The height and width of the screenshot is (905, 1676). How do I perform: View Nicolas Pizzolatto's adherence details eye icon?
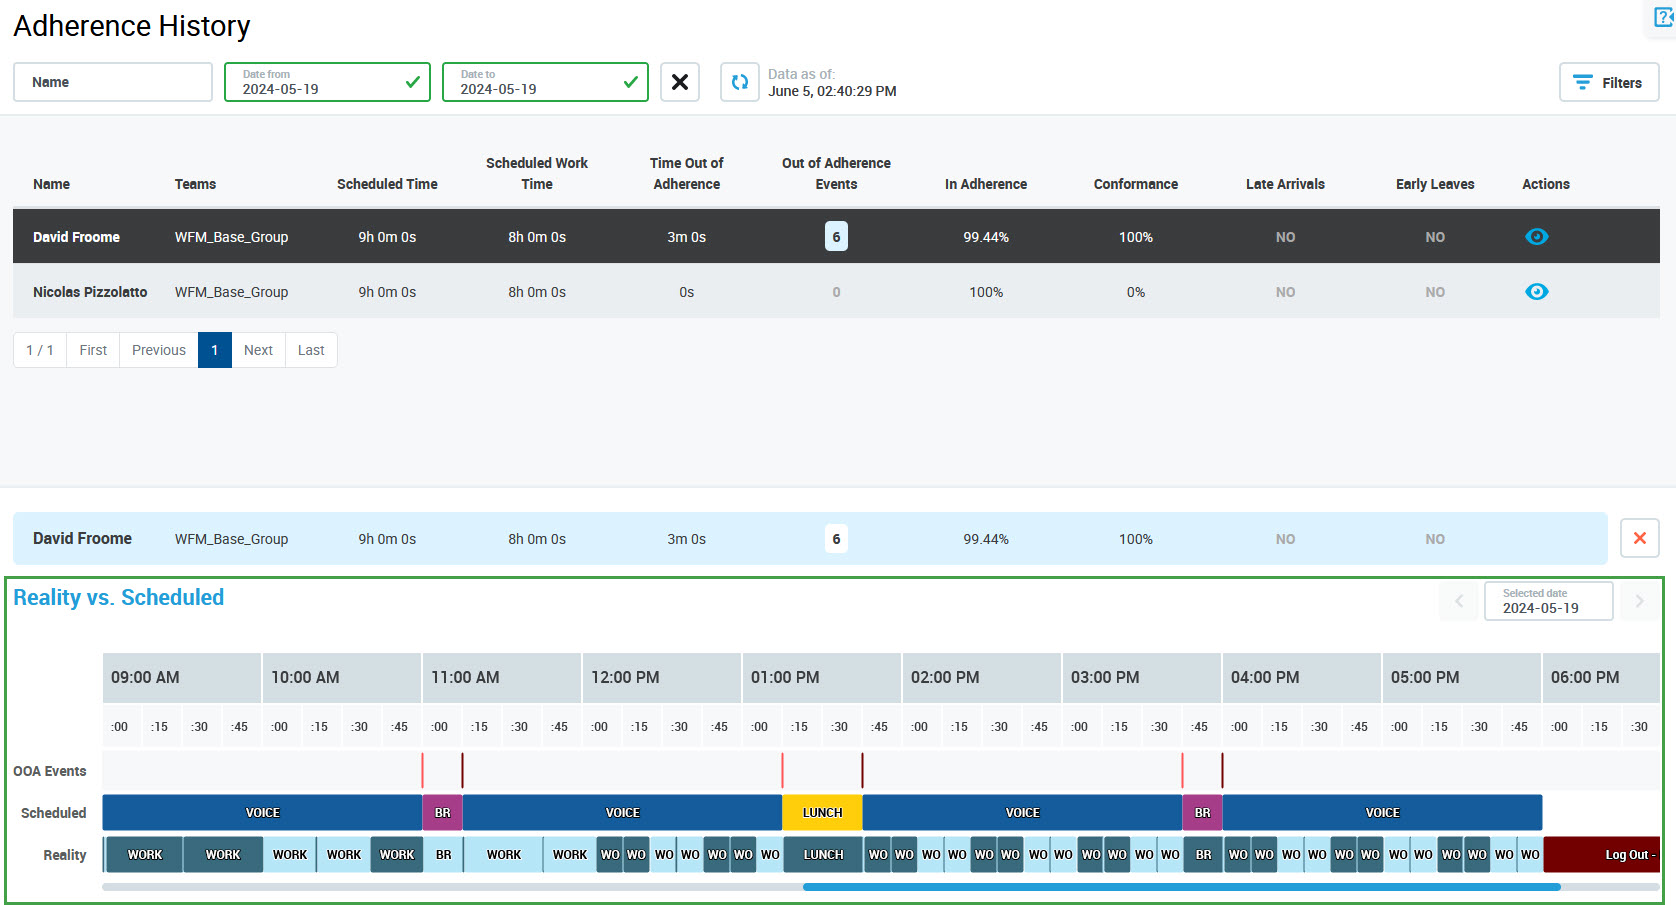pyautogui.click(x=1536, y=292)
